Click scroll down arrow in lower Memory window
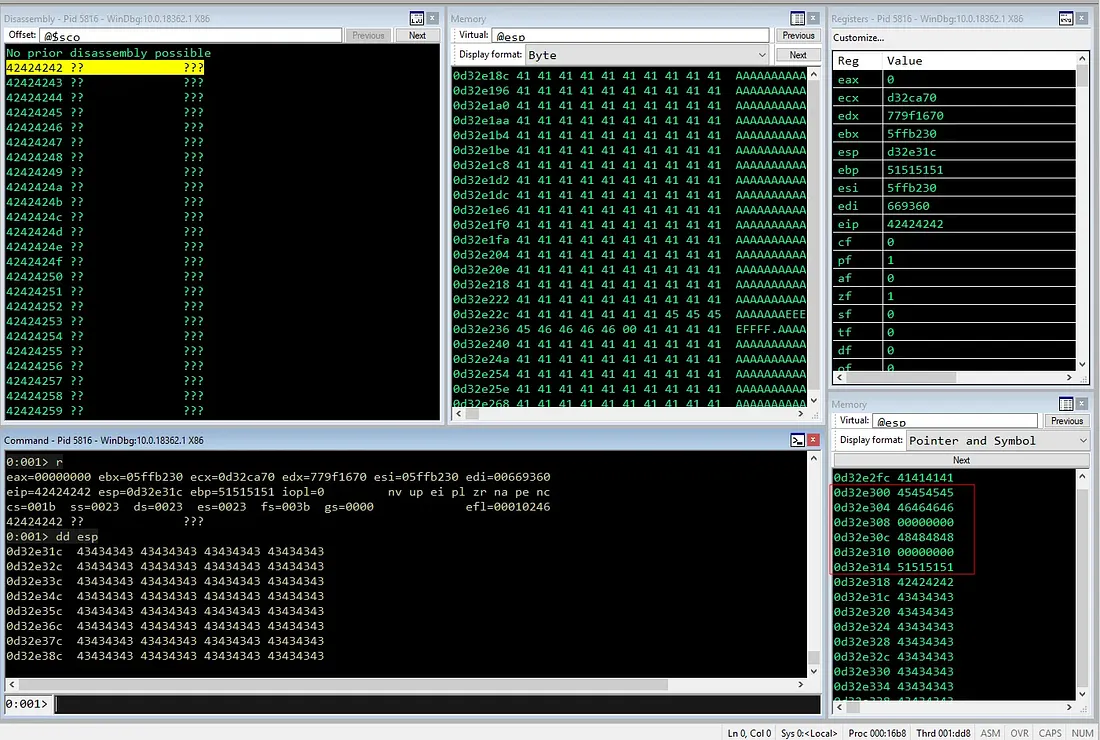Image resolution: width=1100 pixels, height=740 pixels. [x=1082, y=694]
